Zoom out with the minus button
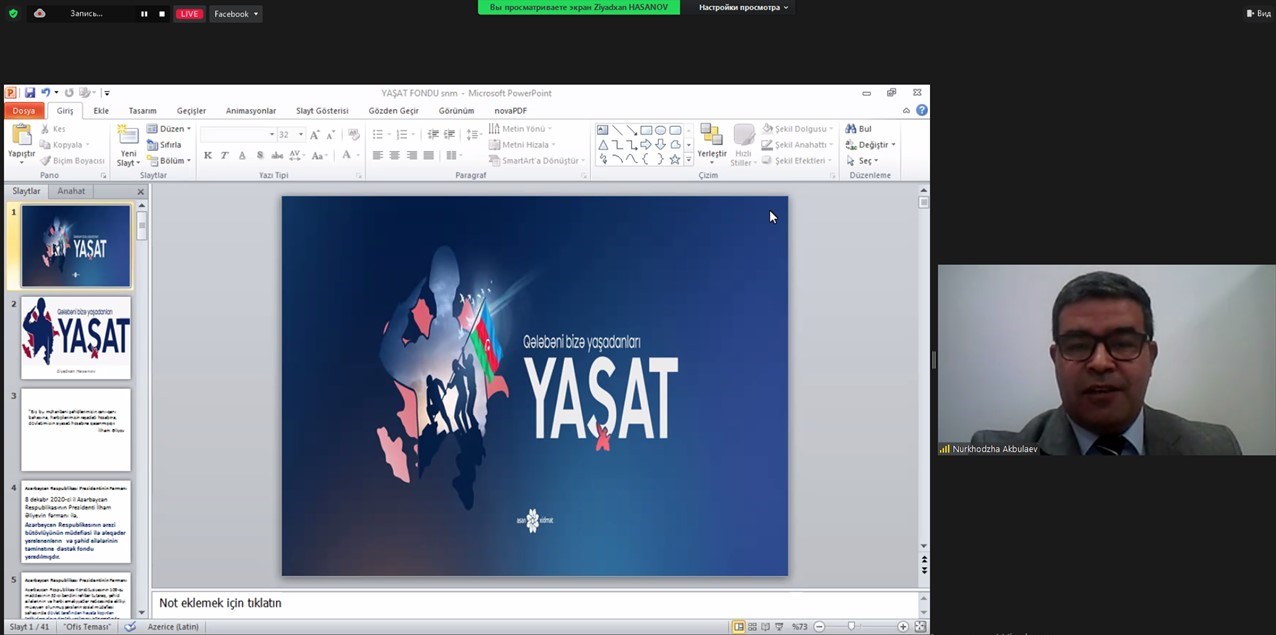This screenshot has width=1276, height=635. click(x=819, y=627)
